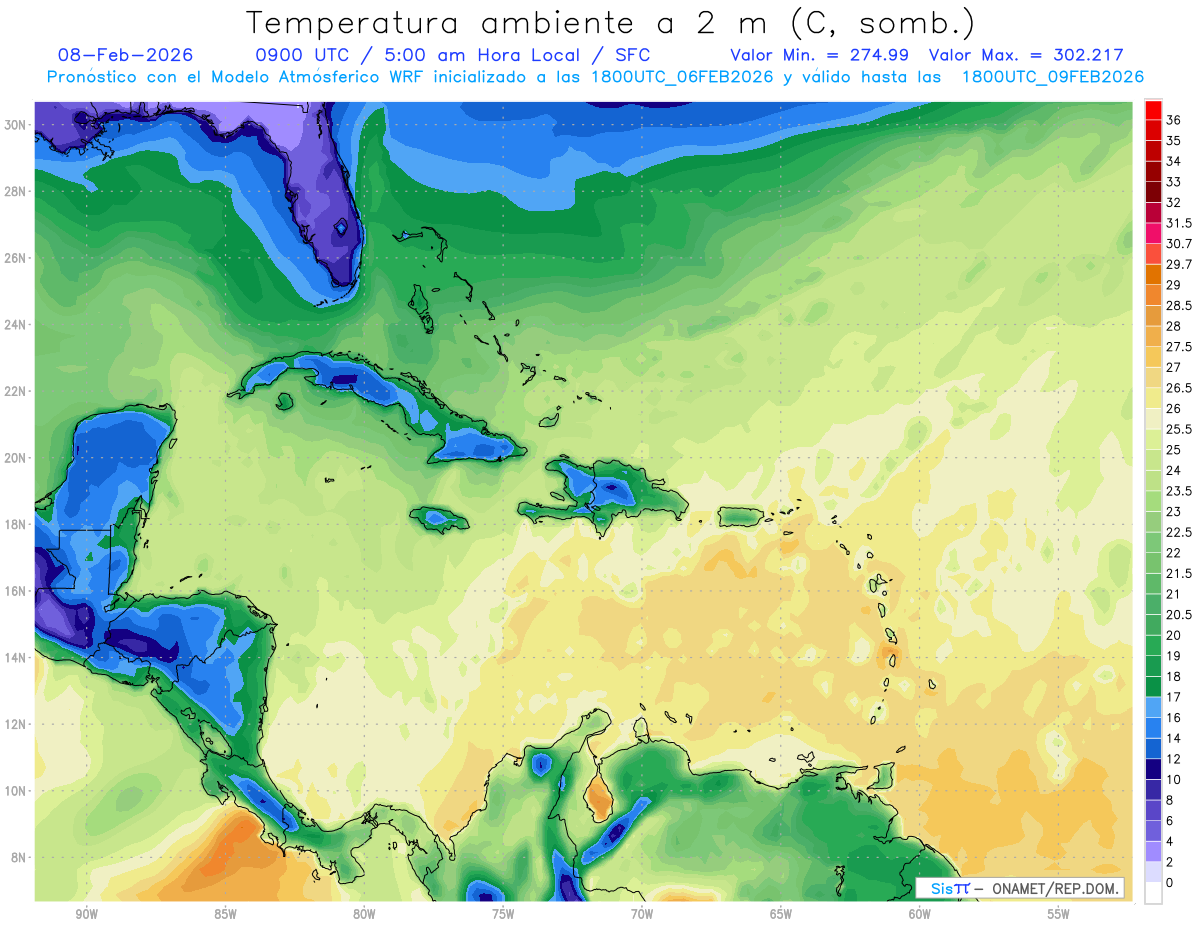Click the colorbar label '30.7'

pos(1179,244)
